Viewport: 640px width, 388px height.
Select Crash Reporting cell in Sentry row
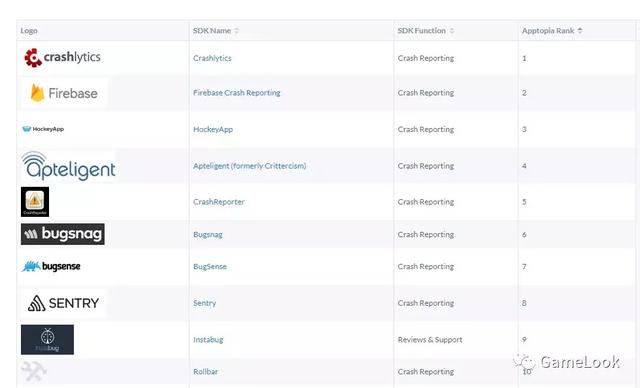tap(426, 303)
